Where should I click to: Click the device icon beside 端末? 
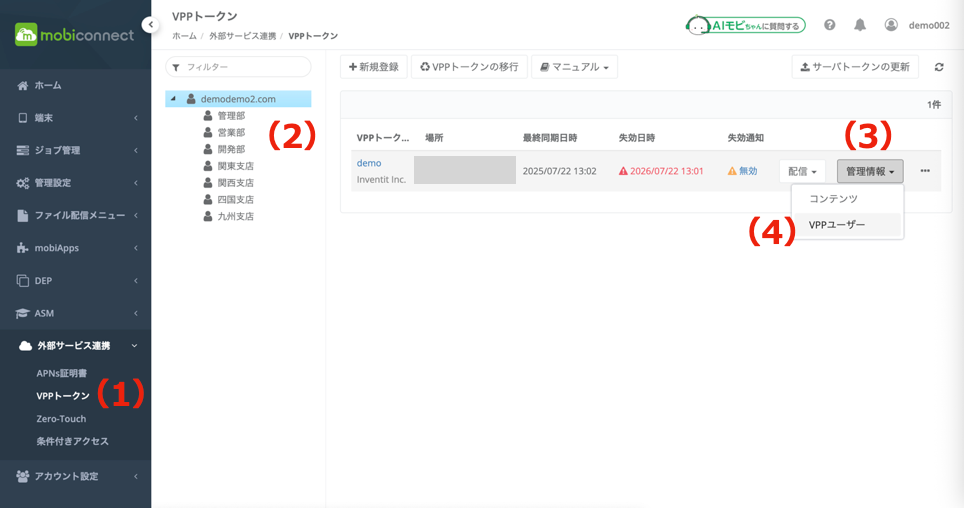coord(23,117)
